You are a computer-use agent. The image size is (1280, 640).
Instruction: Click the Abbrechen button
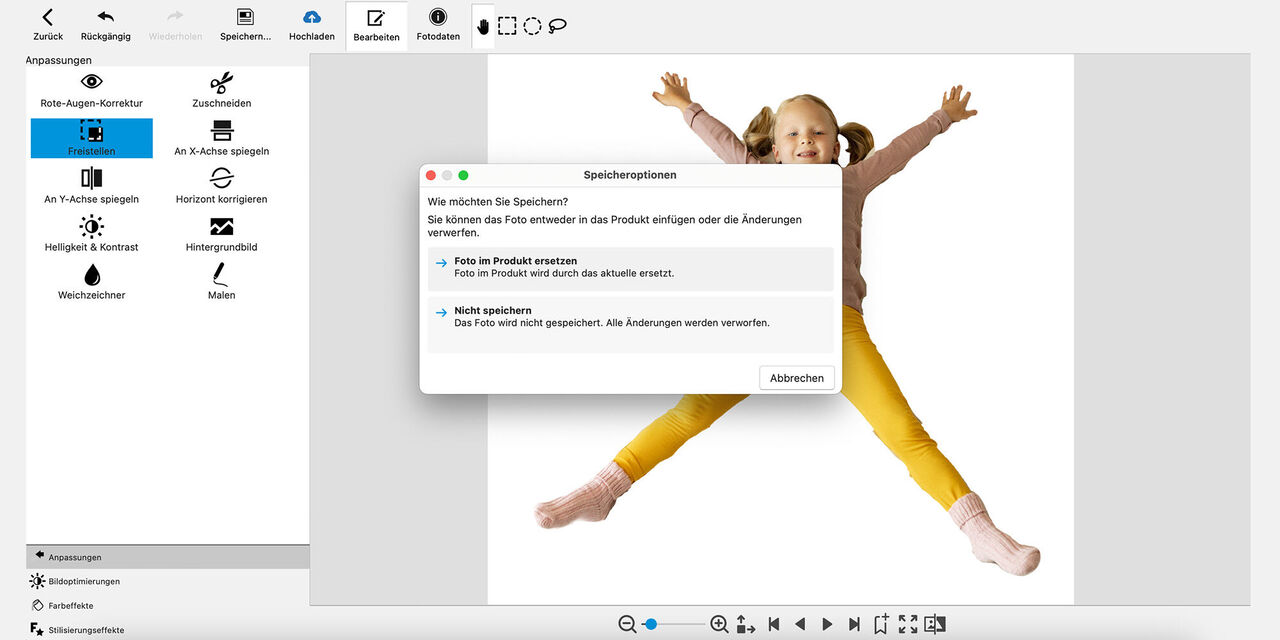(x=797, y=378)
